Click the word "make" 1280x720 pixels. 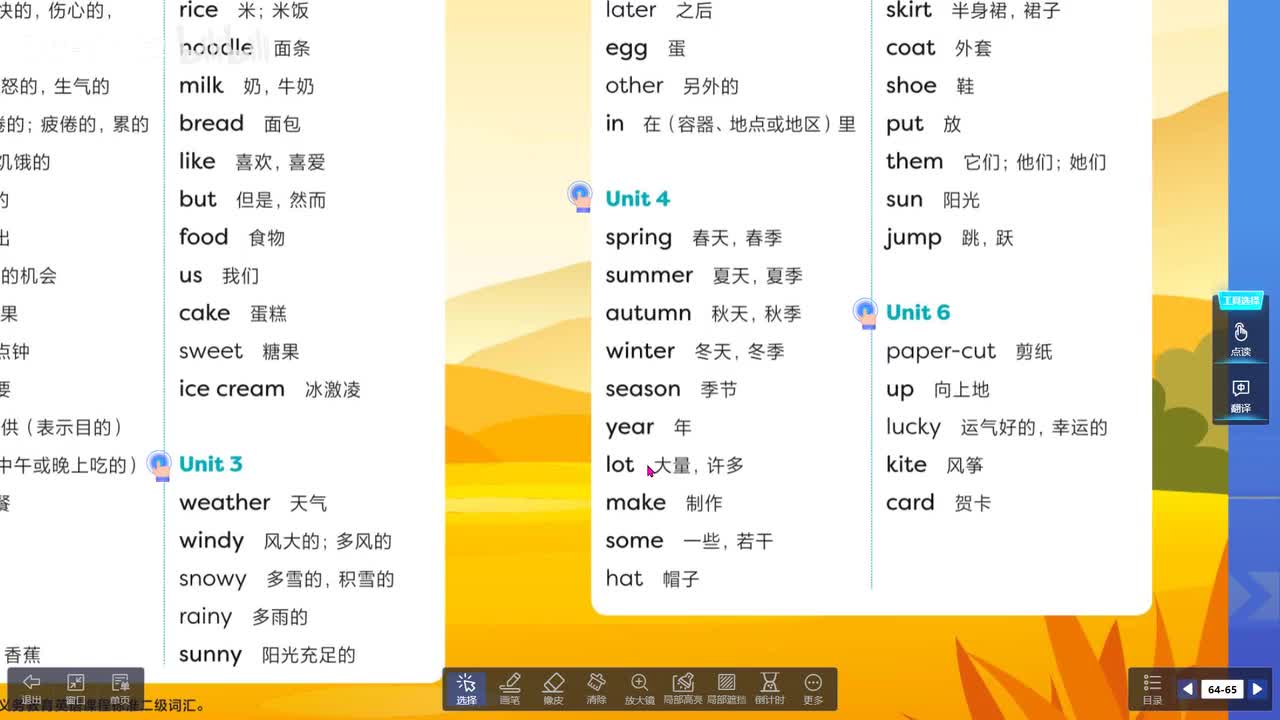635,502
